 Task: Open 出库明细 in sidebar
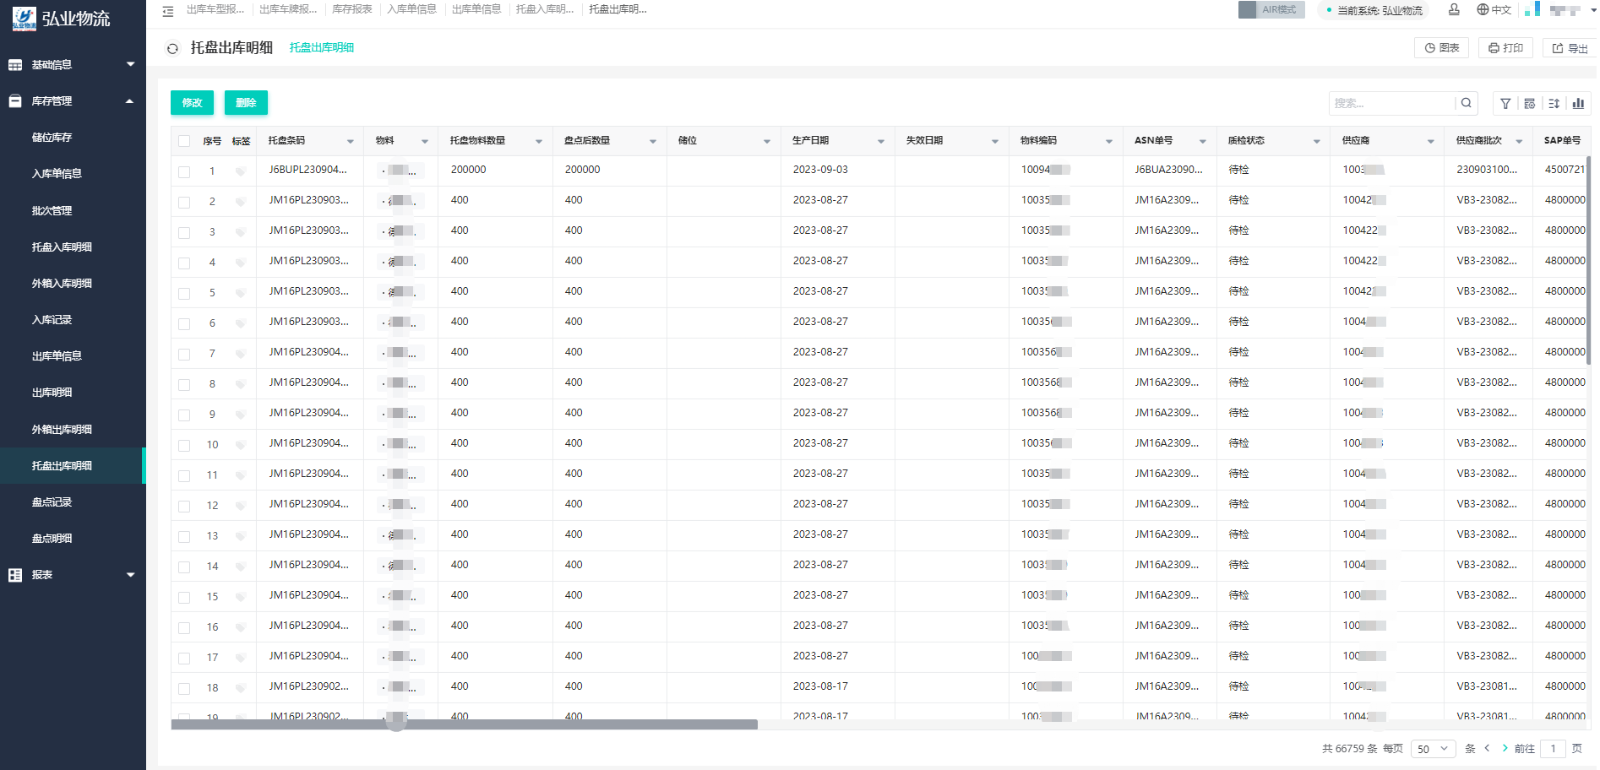click(x=52, y=393)
